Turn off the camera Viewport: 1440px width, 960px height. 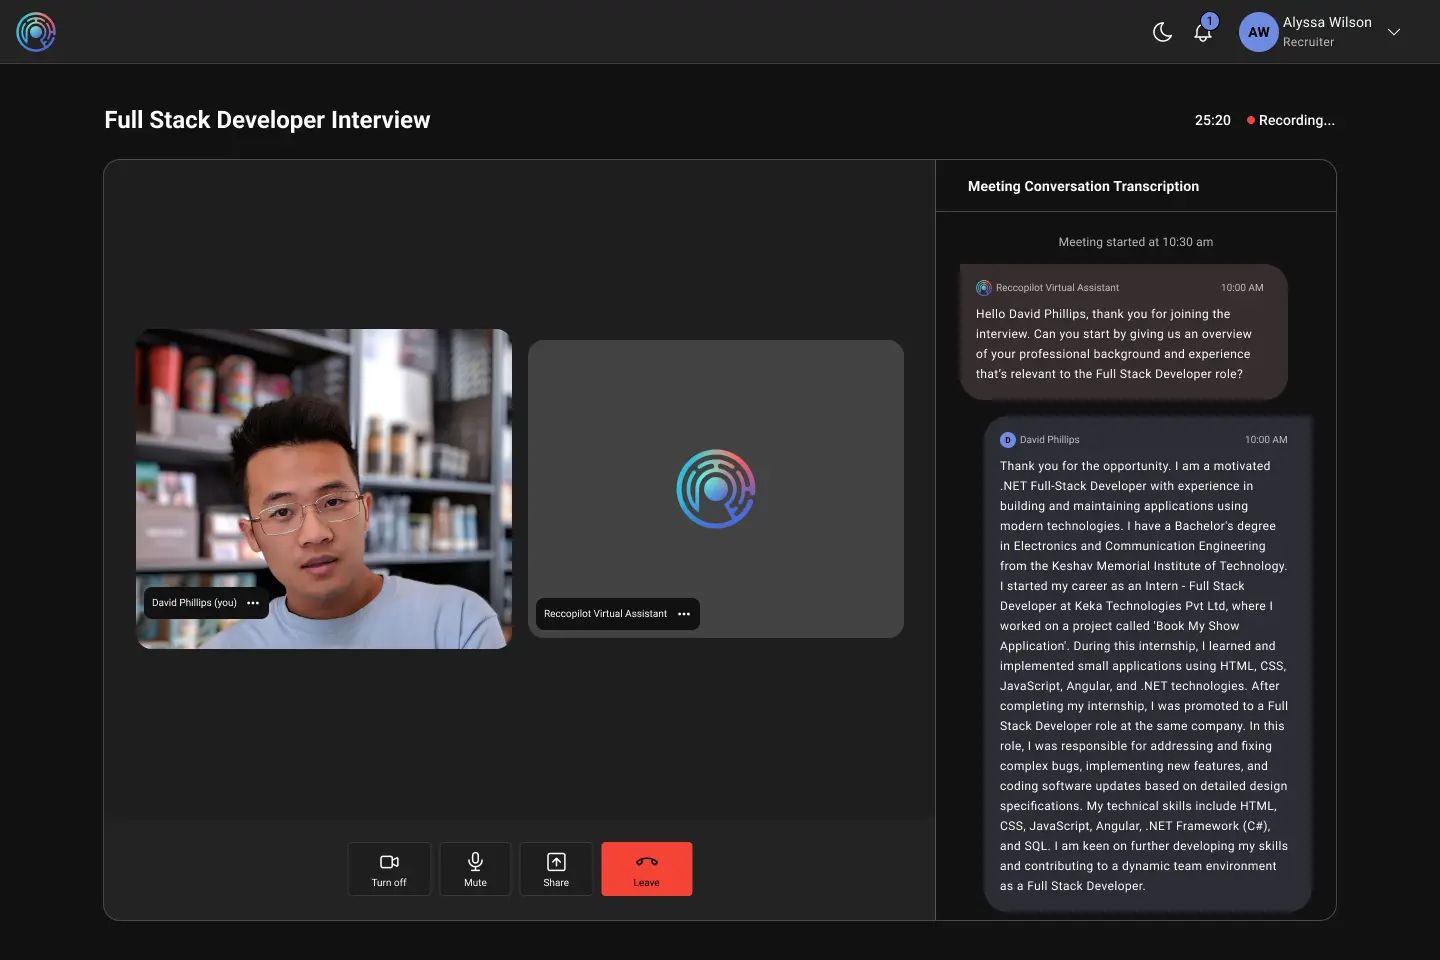pyautogui.click(x=389, y=869)
